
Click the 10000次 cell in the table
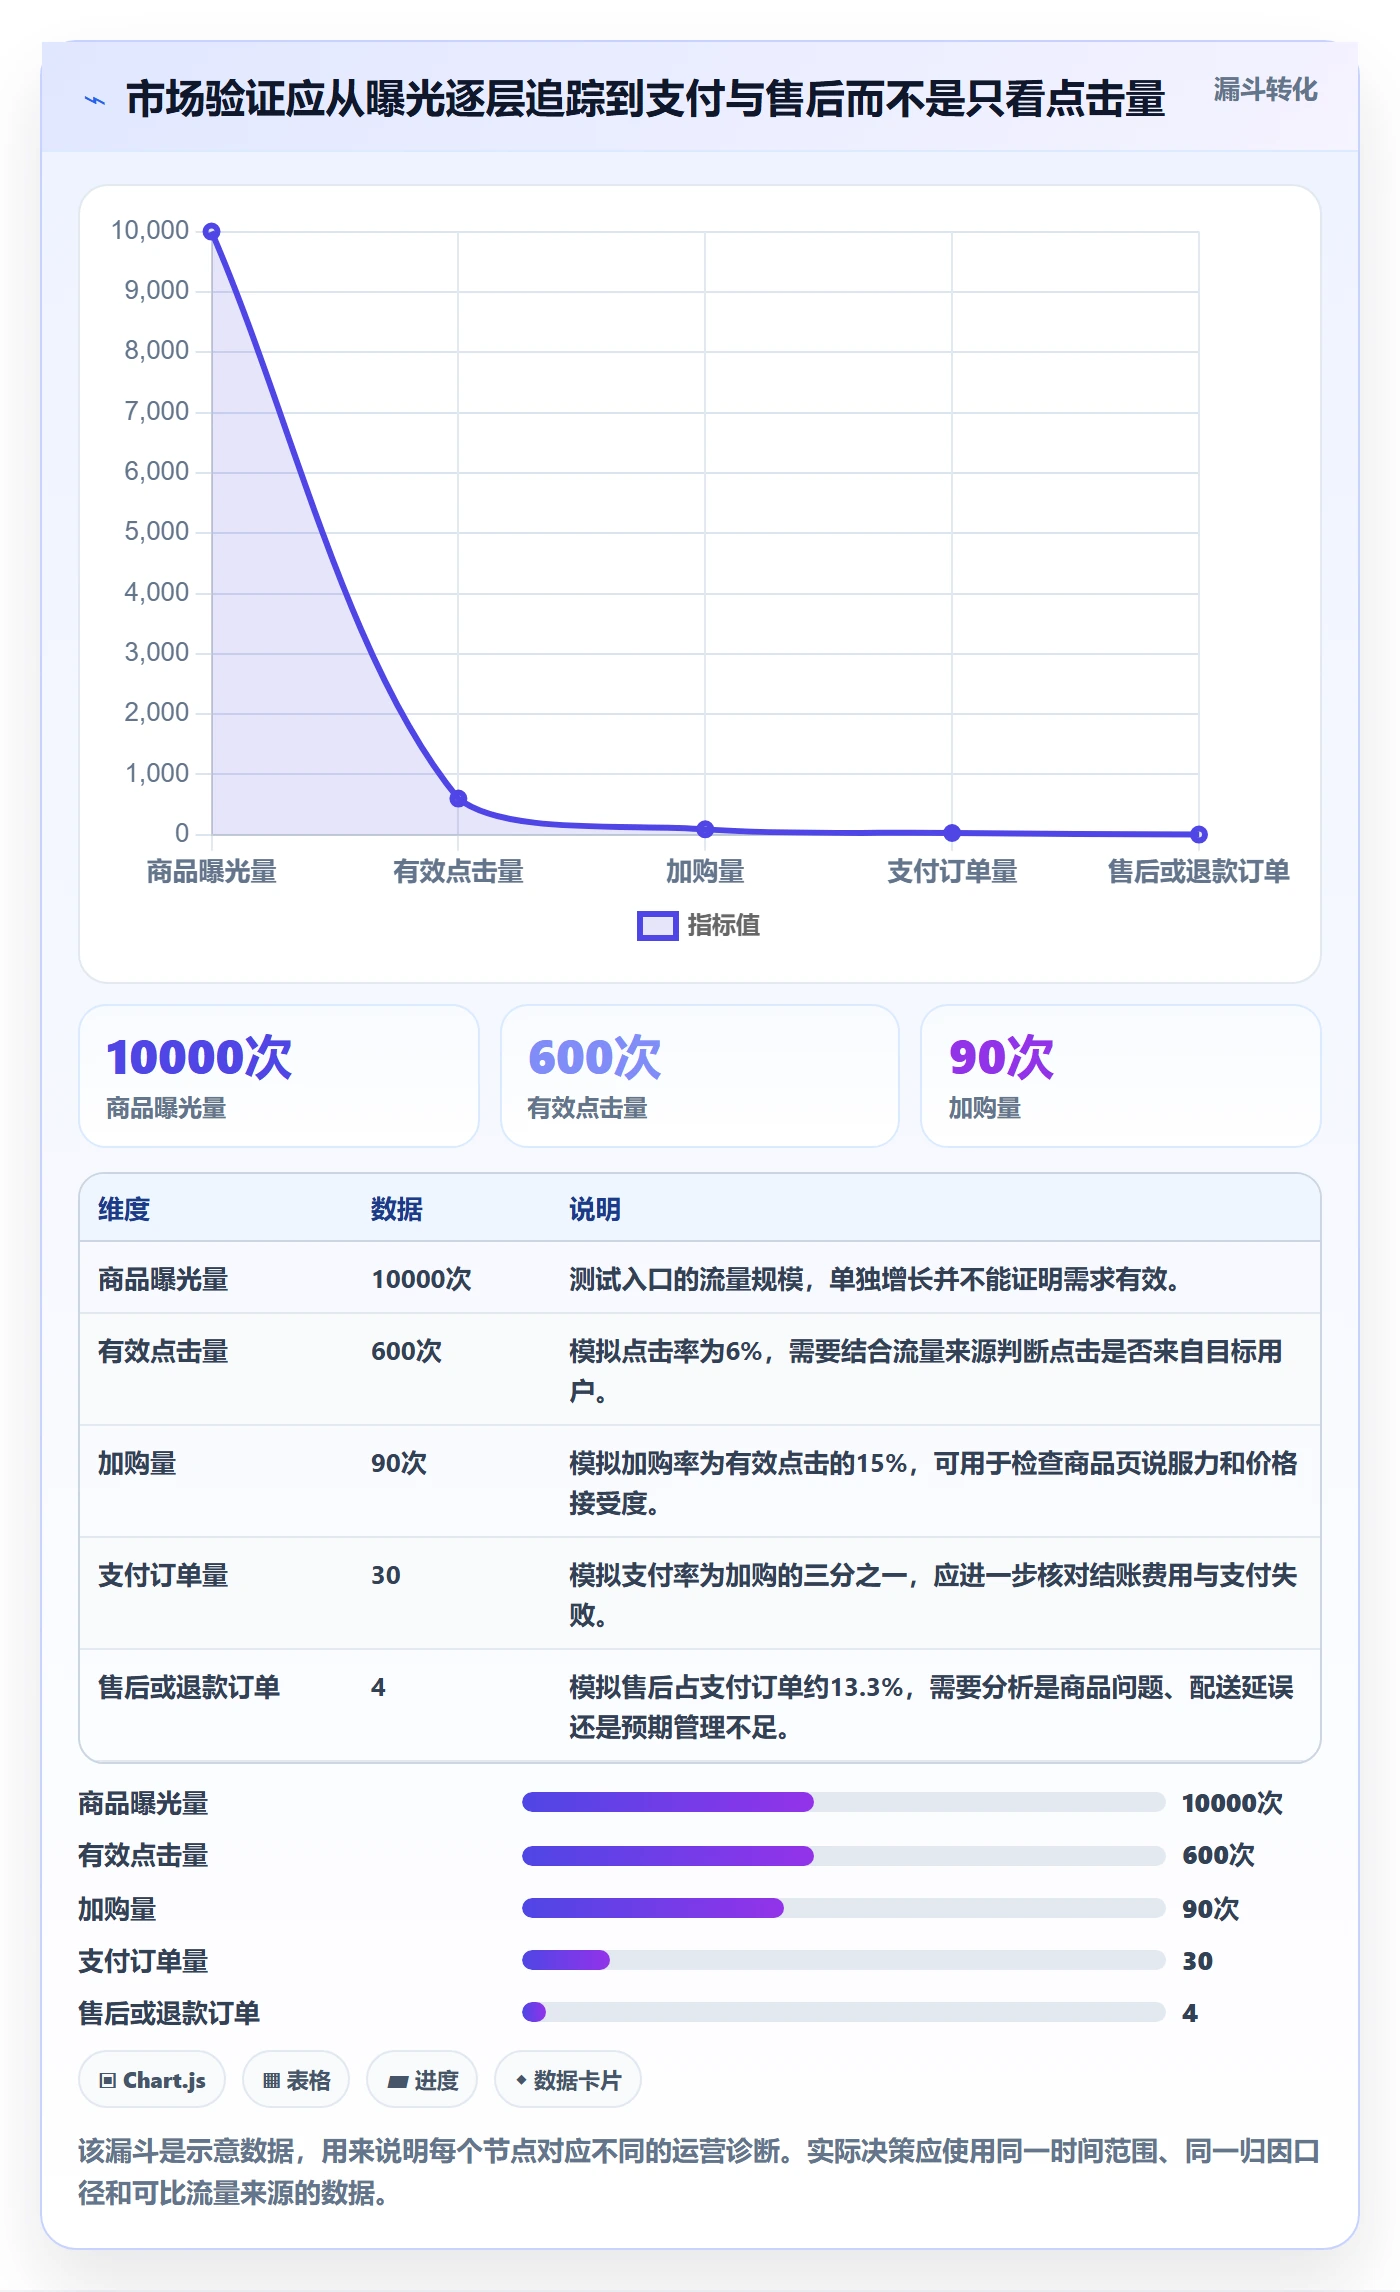click(421, 1279)
